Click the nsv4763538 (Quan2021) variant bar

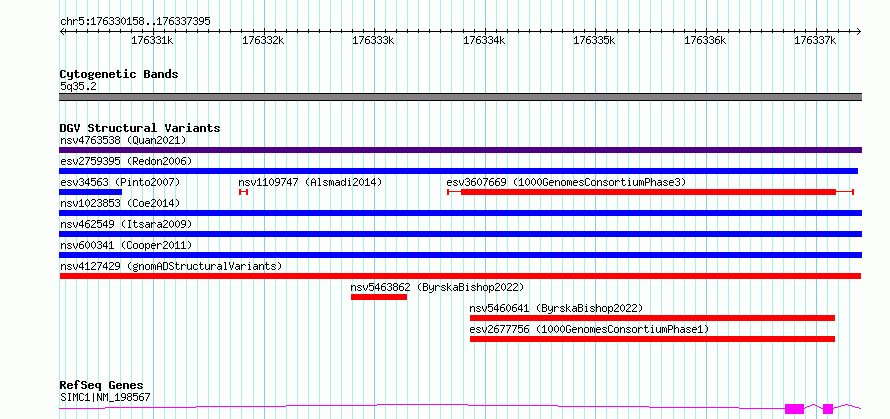pyautogui.click(x=460, y=150)
